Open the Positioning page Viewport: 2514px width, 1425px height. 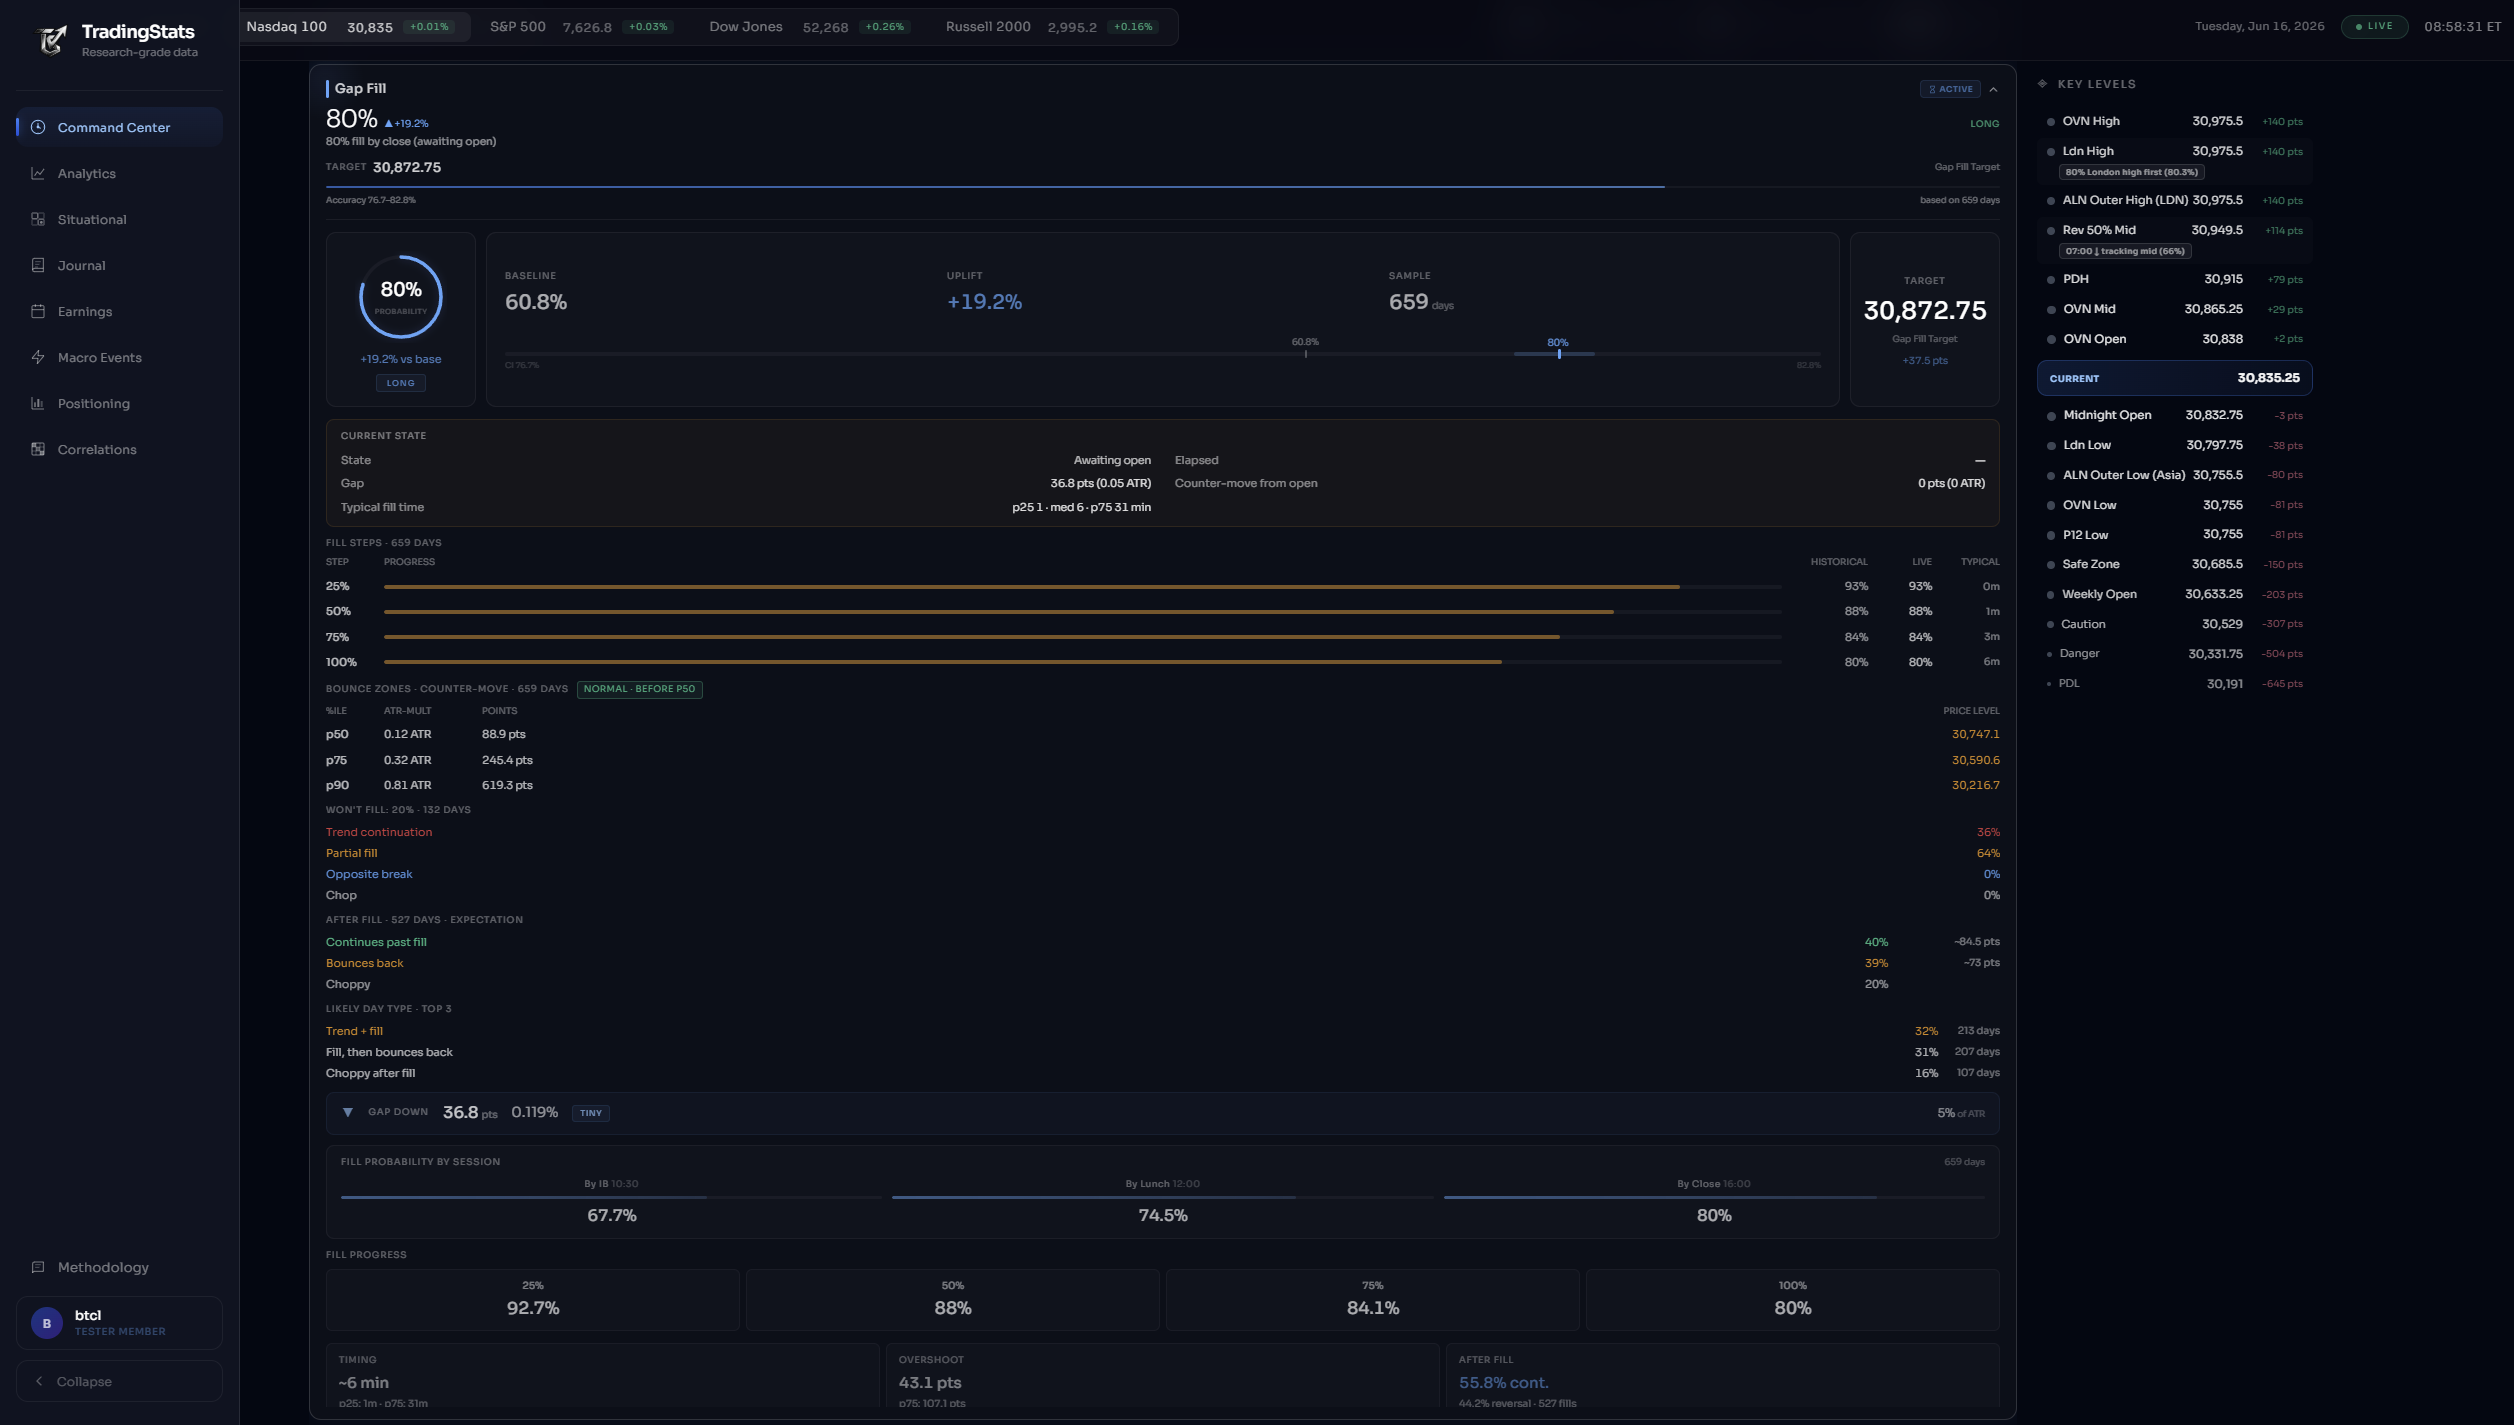pyautogui.click(x=119, y=403)
